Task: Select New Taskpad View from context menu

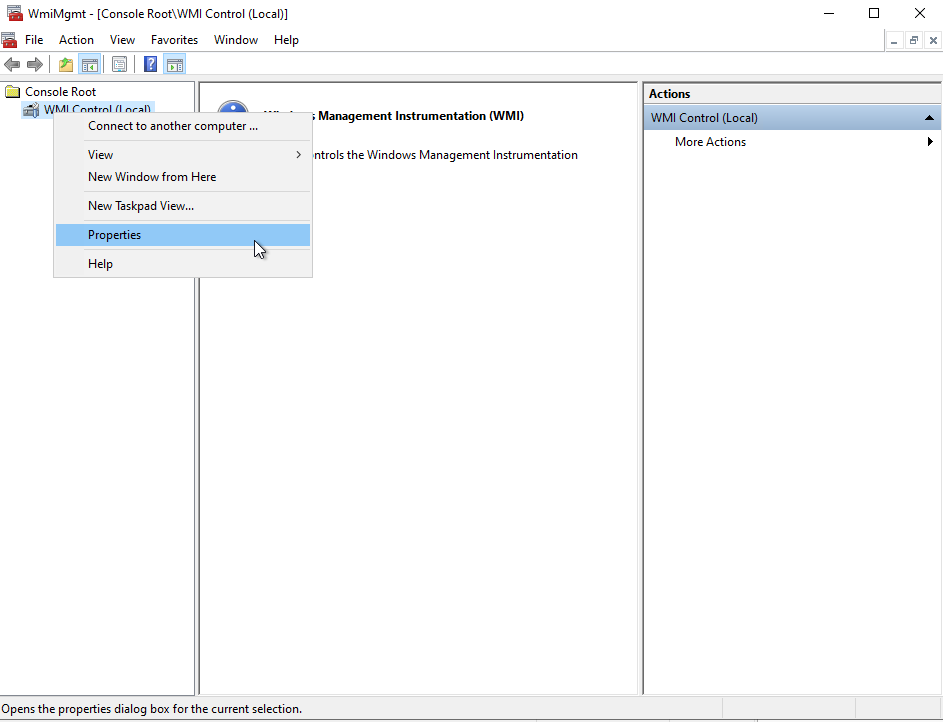Action: 141,206
